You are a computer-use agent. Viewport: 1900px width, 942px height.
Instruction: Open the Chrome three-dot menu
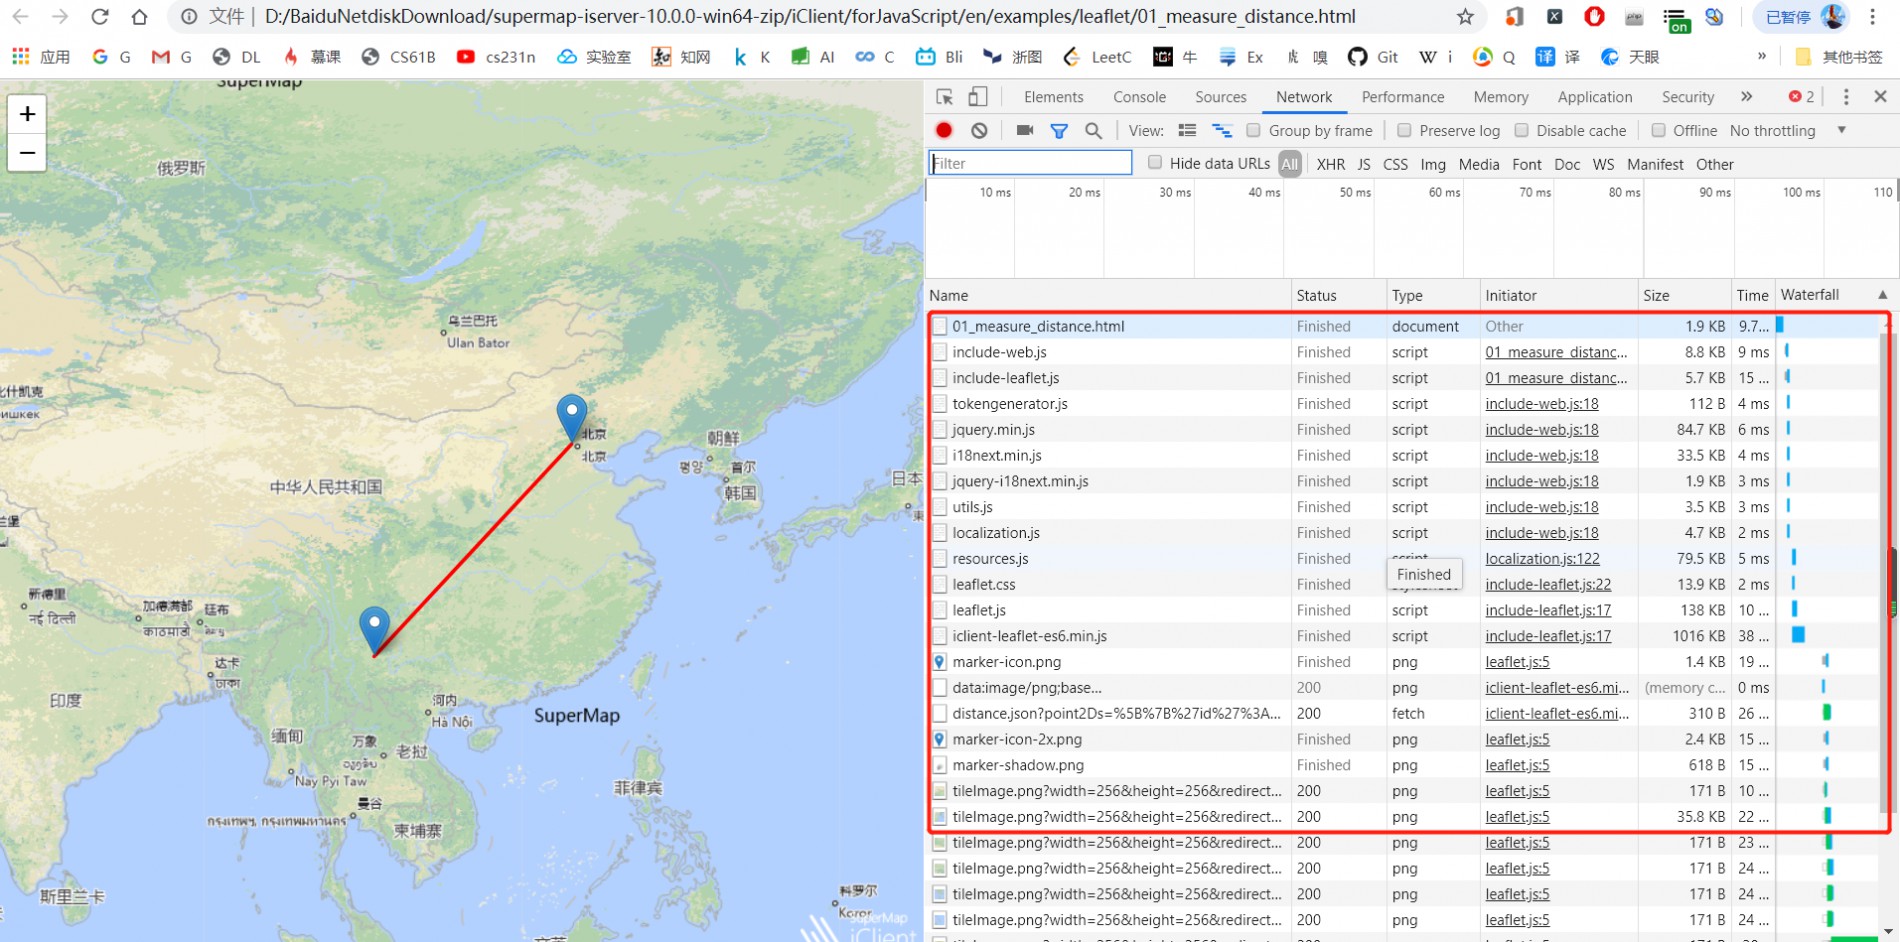(x=1873, y=17)
